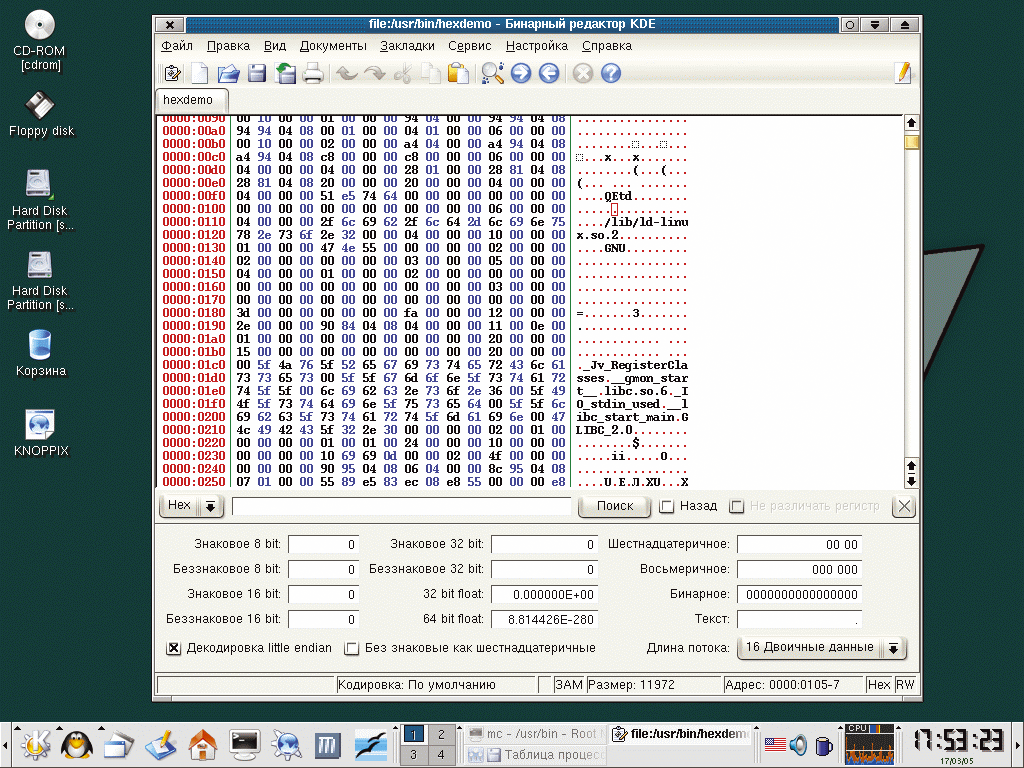The width and height of the screenshot is (1024, 768).
Task: Toggle the Назад (backwards) checkbox
Action: coord(666,506)
